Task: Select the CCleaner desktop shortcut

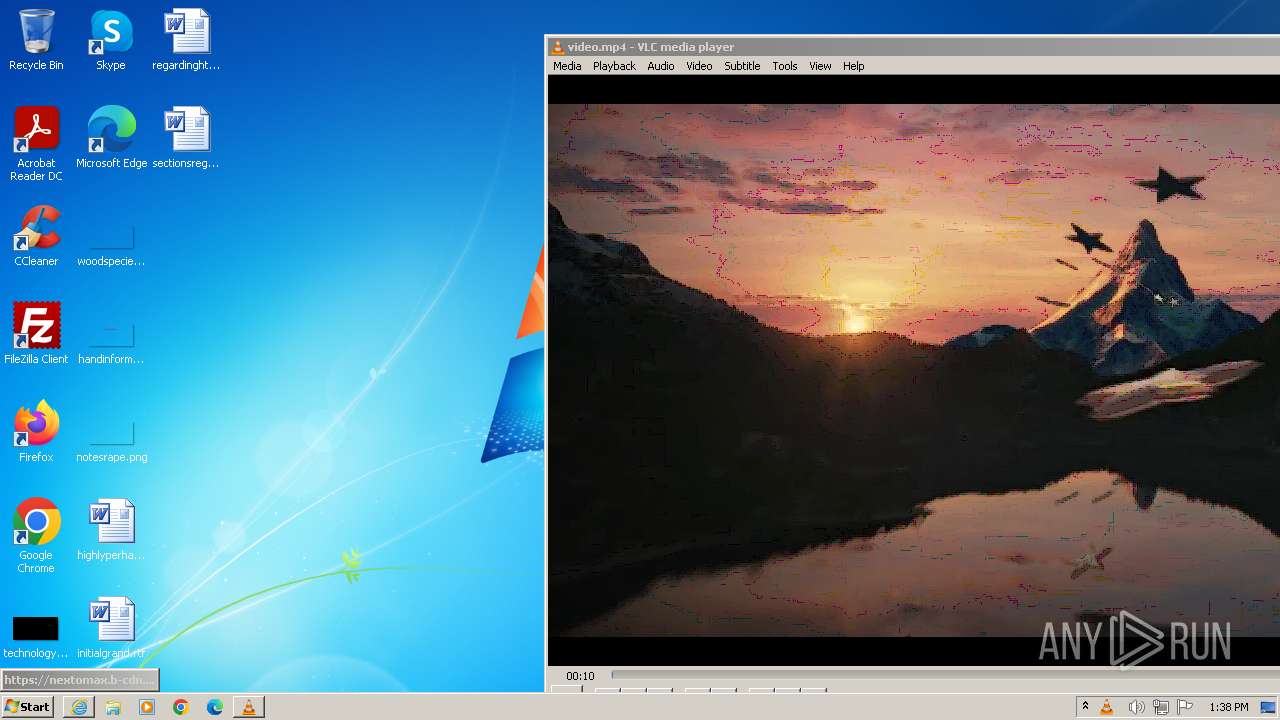Action: (x=36, y=236)
